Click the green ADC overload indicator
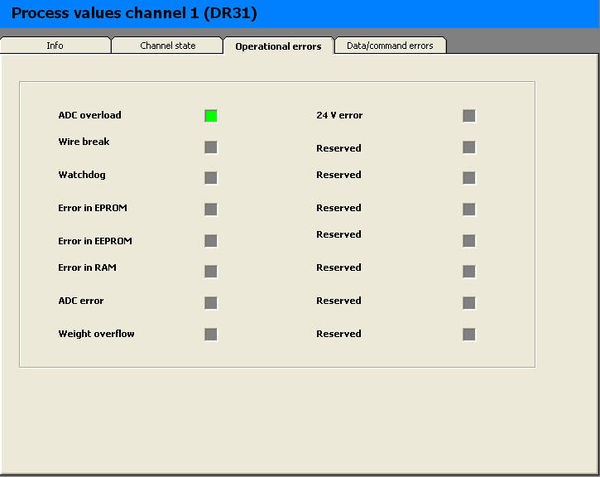Screen dimensions: 600x477 click(x=211, y=116)
